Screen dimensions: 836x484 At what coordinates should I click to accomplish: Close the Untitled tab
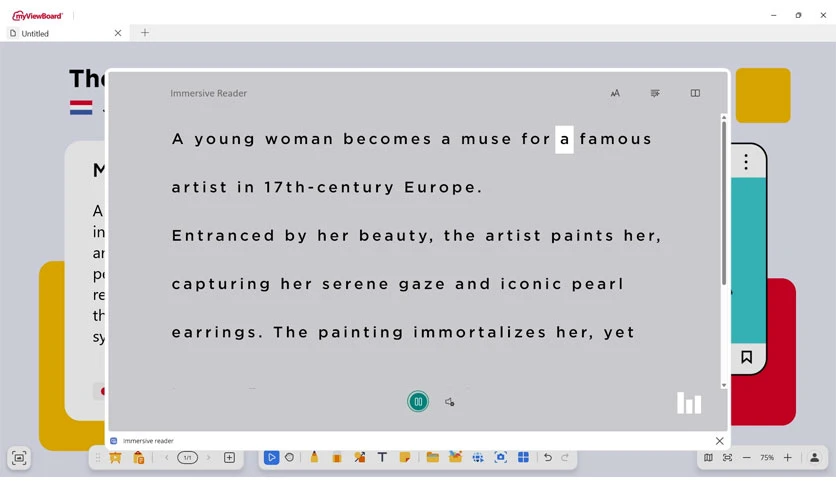click(x=118, y=33)
